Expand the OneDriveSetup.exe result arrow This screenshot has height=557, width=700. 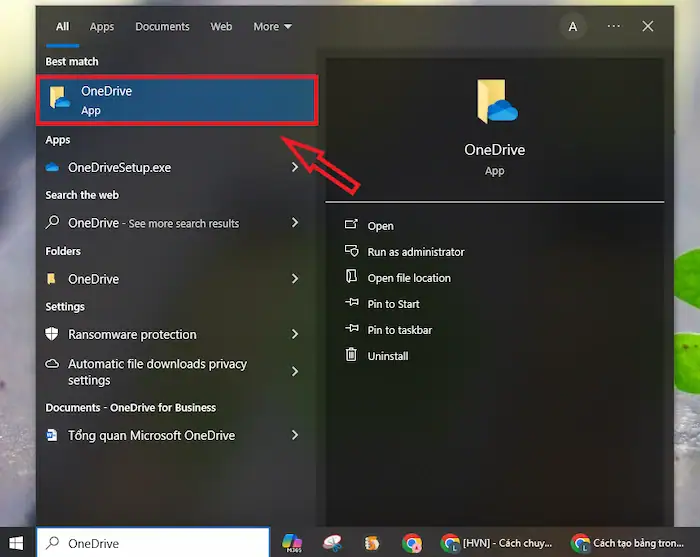295,168
